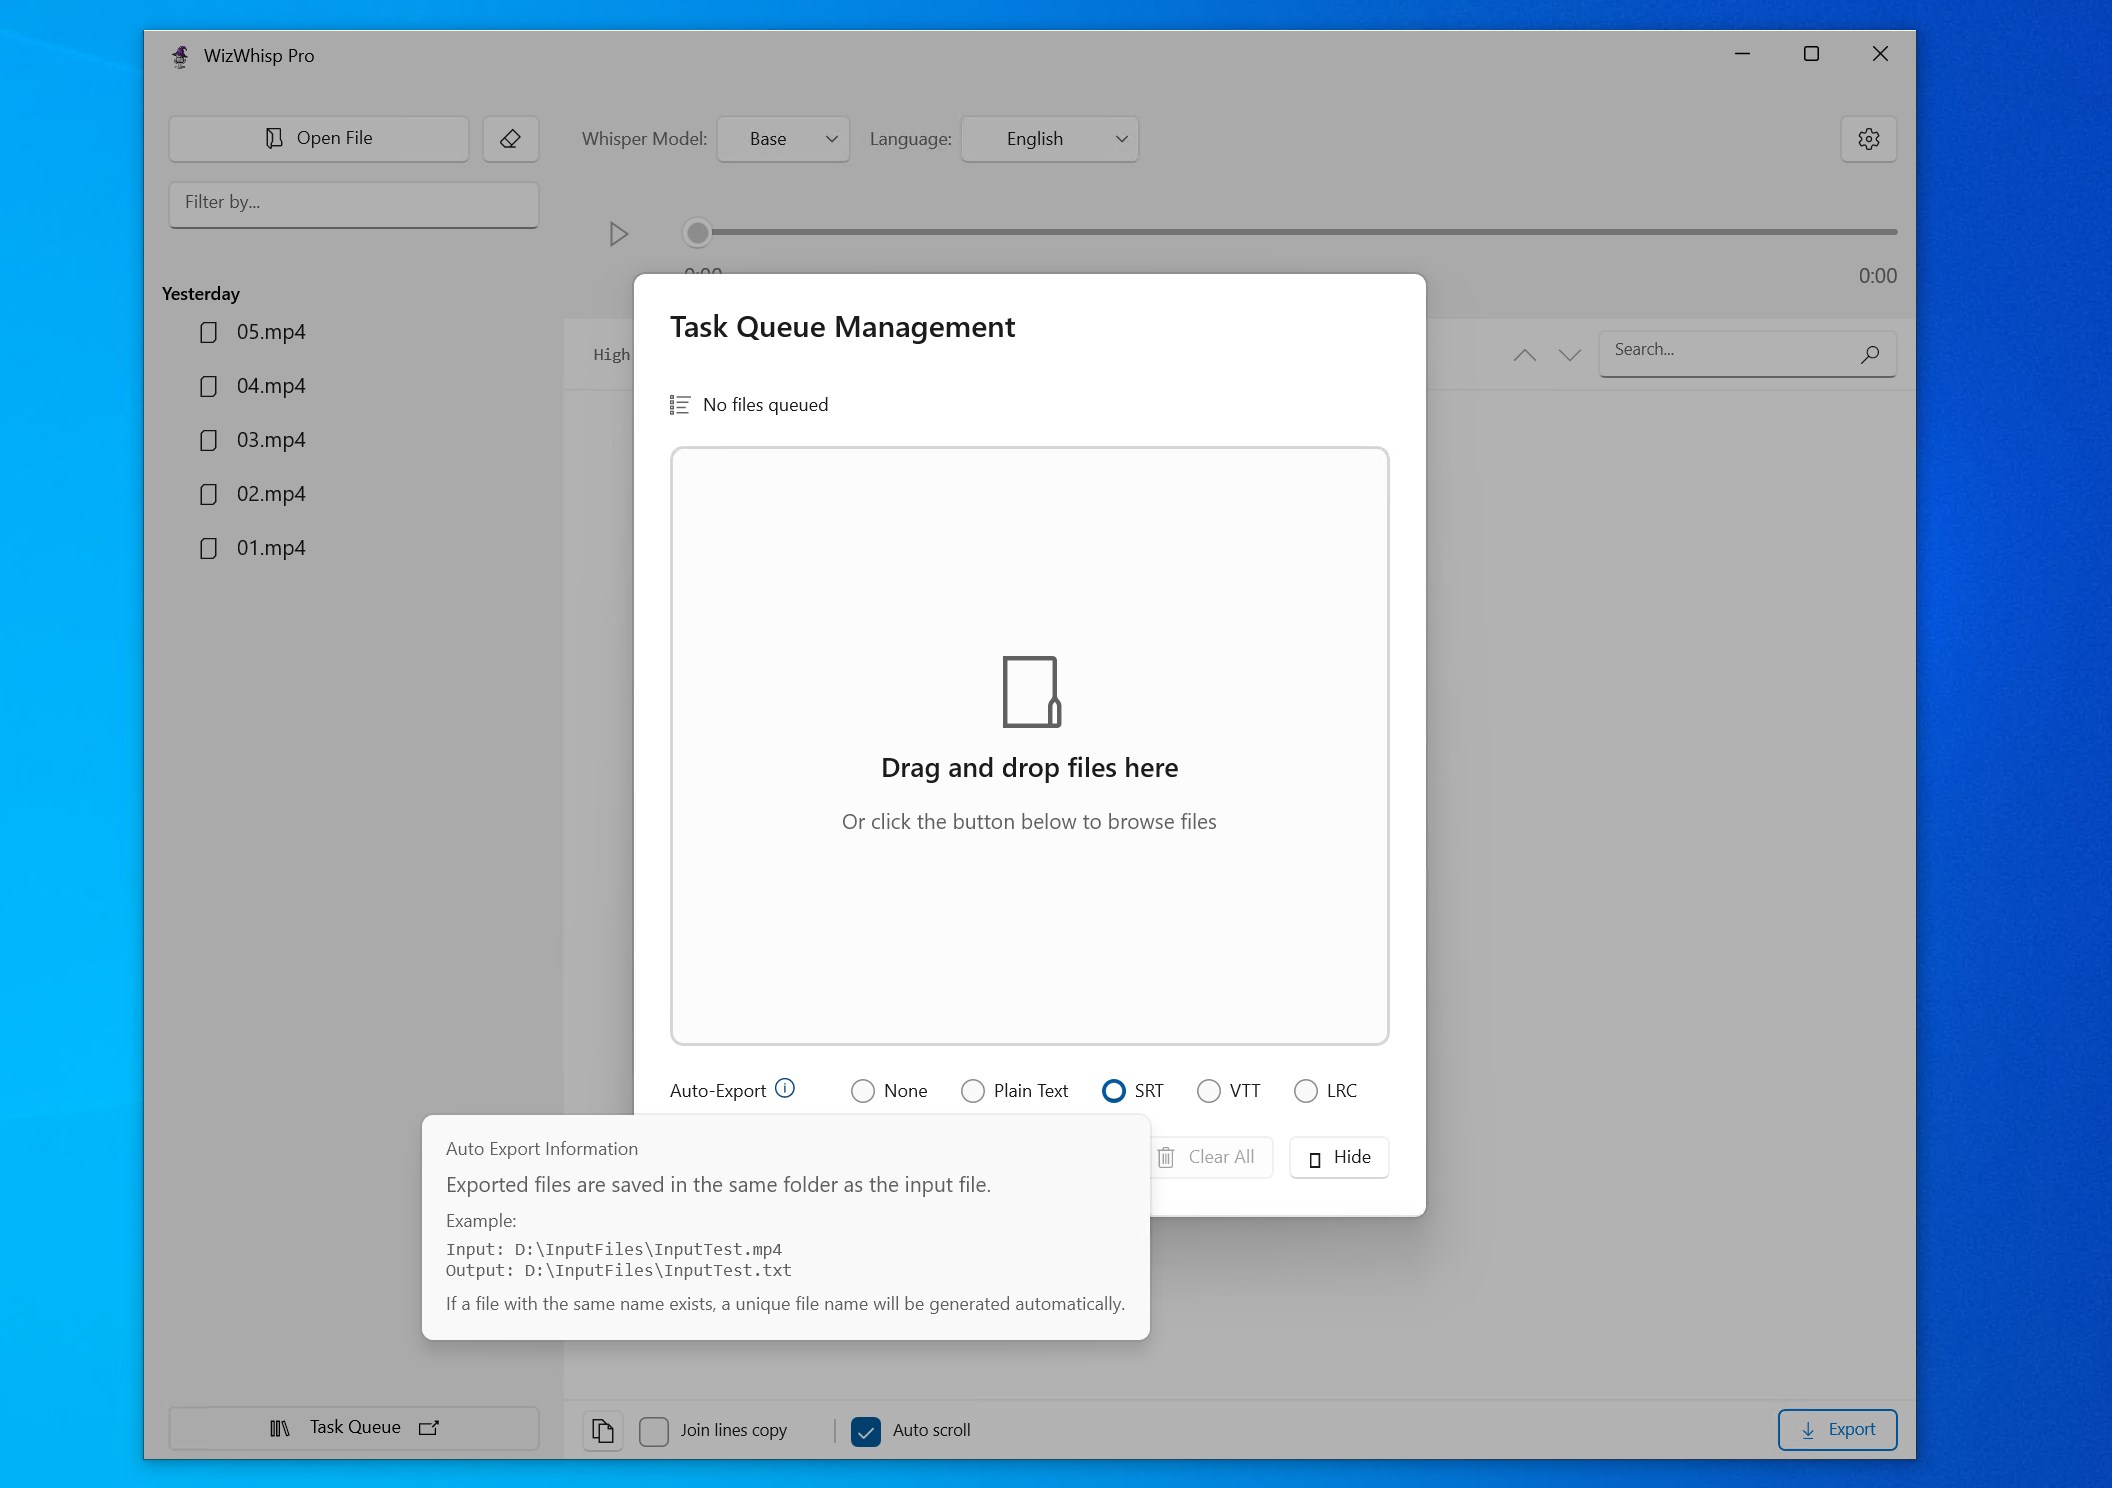Viewport: 2112px width, 1488px height.
Task: Open settings via gear icon
Action: point(1868,139)
